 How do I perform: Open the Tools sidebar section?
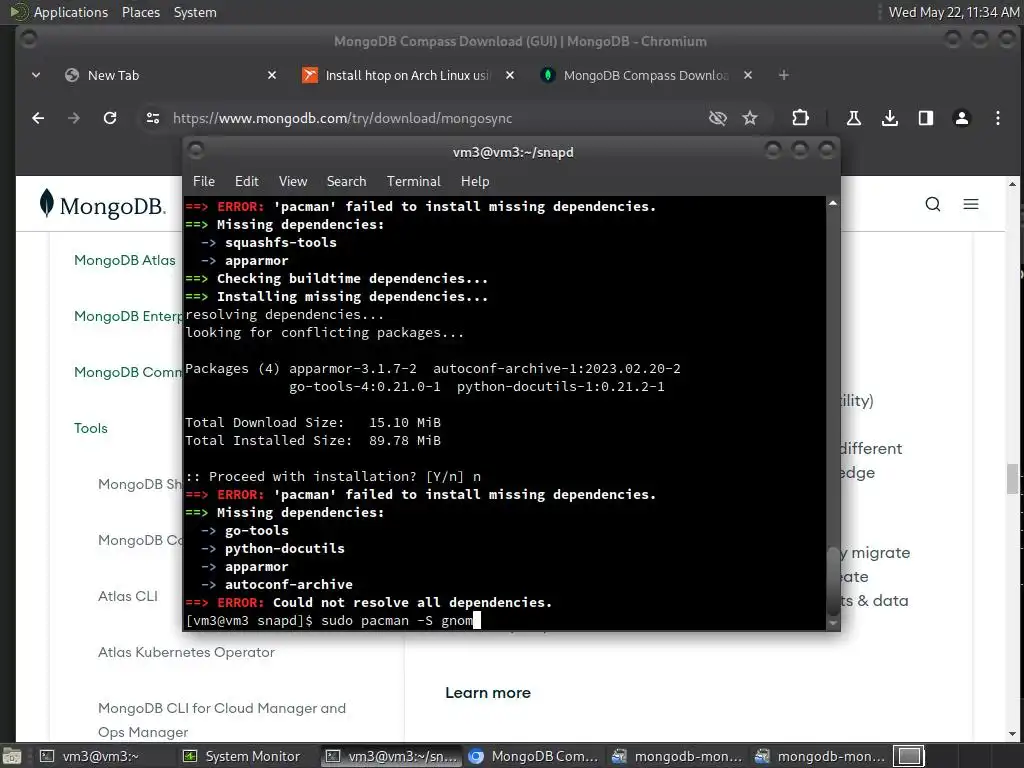[91, 428]
